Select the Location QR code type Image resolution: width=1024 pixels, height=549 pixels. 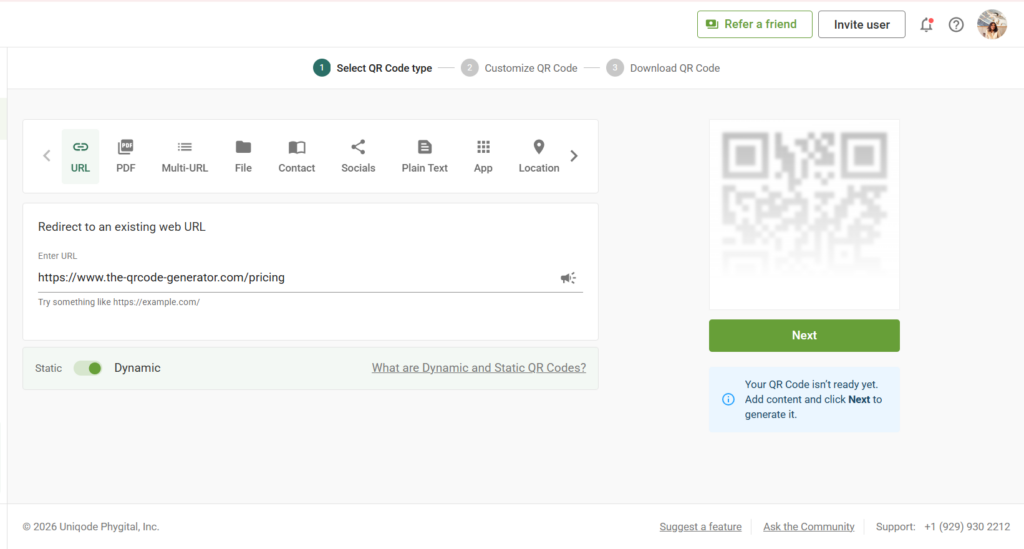click(x=539, y=156)
